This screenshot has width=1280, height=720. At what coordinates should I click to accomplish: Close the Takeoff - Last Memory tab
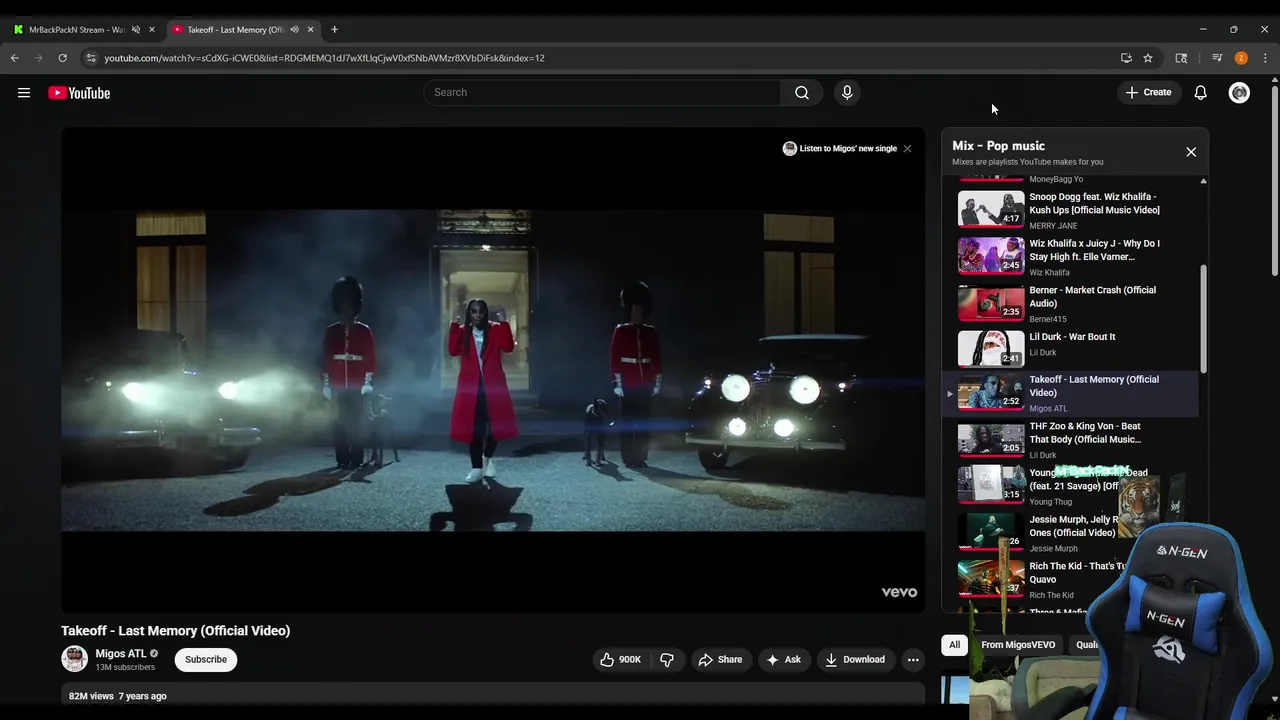pyautogui.click(x=310, y=30)
